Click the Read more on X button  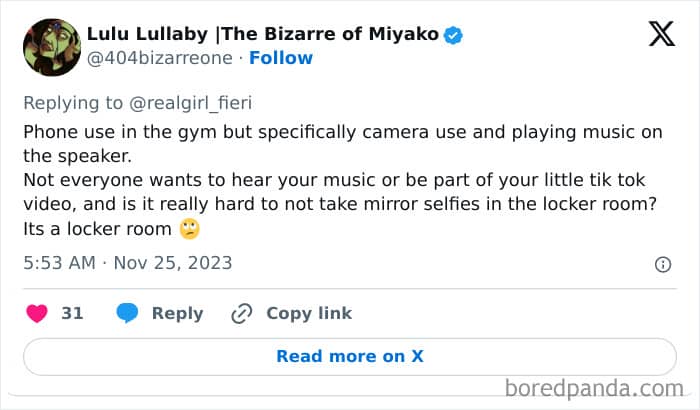[350, 356]
